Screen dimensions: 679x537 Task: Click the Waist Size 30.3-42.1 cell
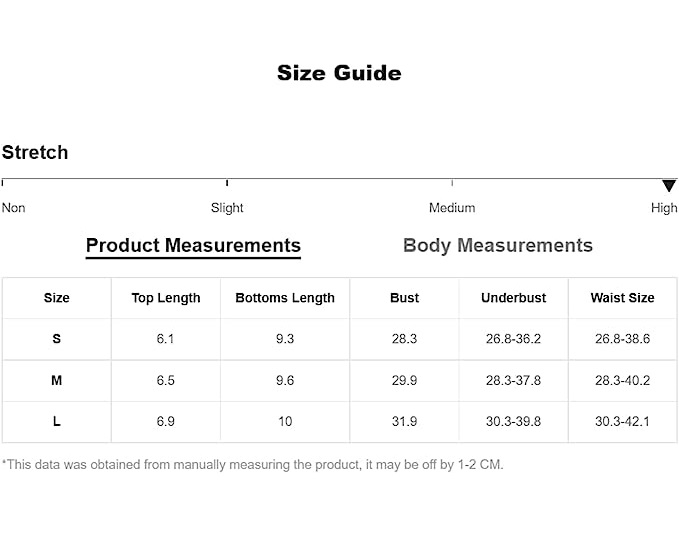pyautogui.click(x=622, y=422)
